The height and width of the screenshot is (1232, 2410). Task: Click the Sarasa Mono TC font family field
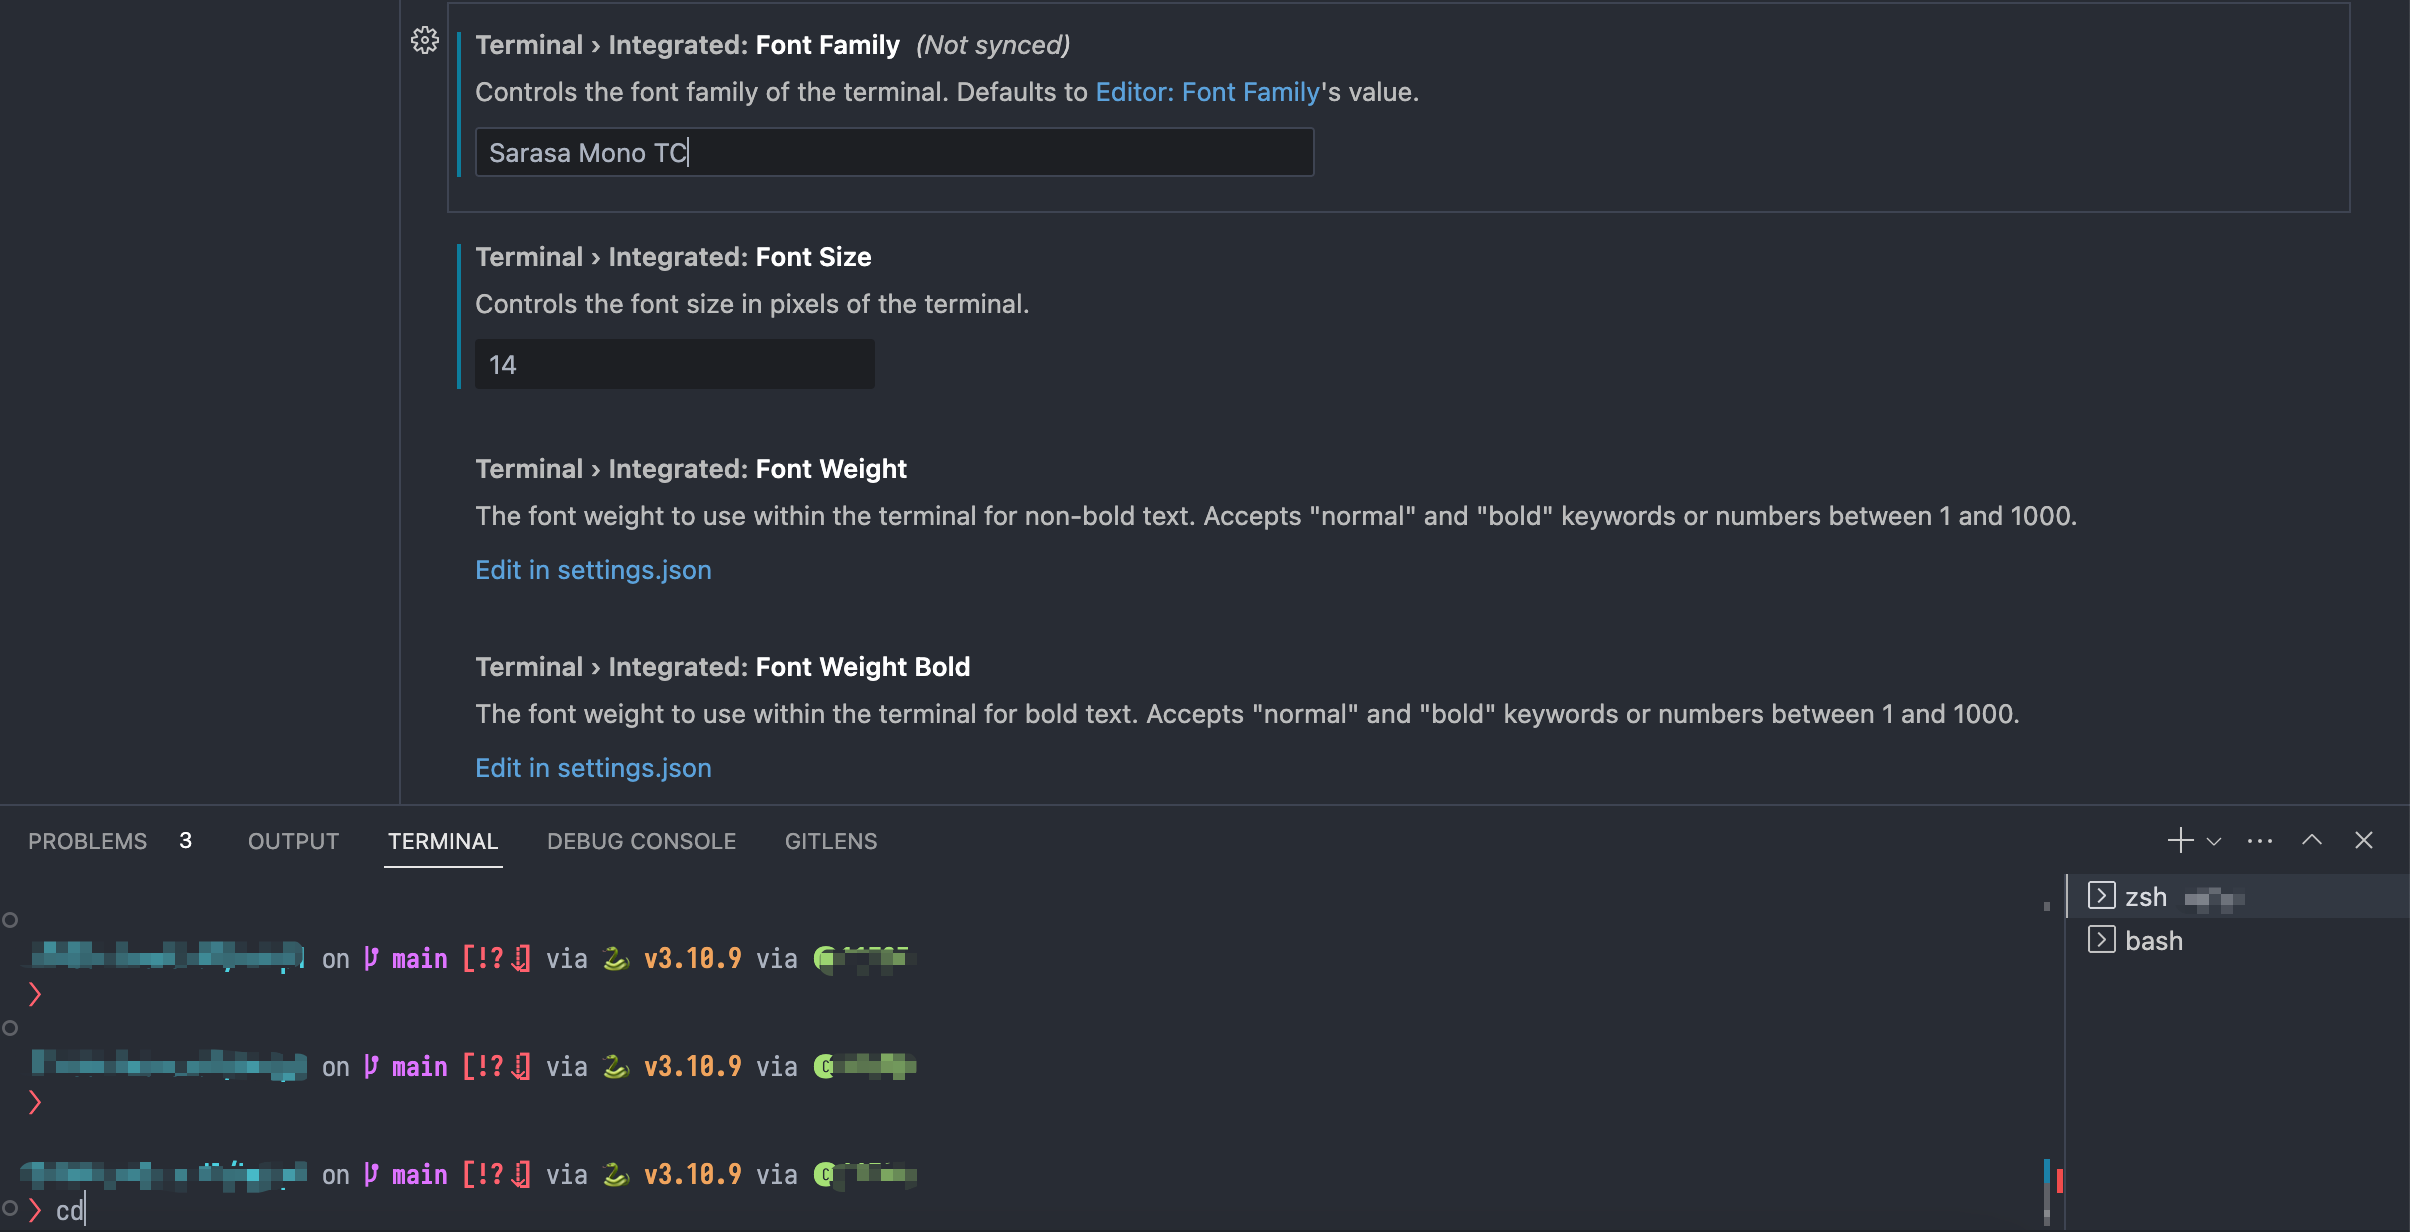(x=893, y=152)
